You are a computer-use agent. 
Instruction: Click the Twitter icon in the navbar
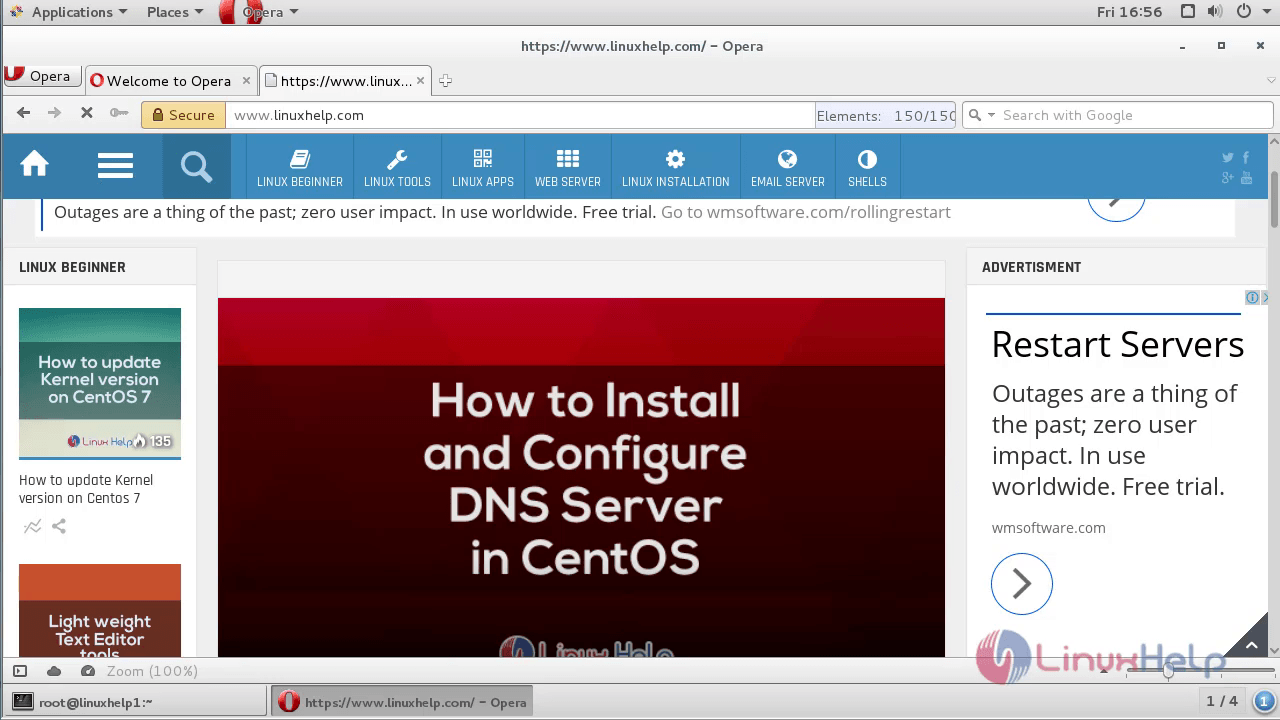point(1228,157)
